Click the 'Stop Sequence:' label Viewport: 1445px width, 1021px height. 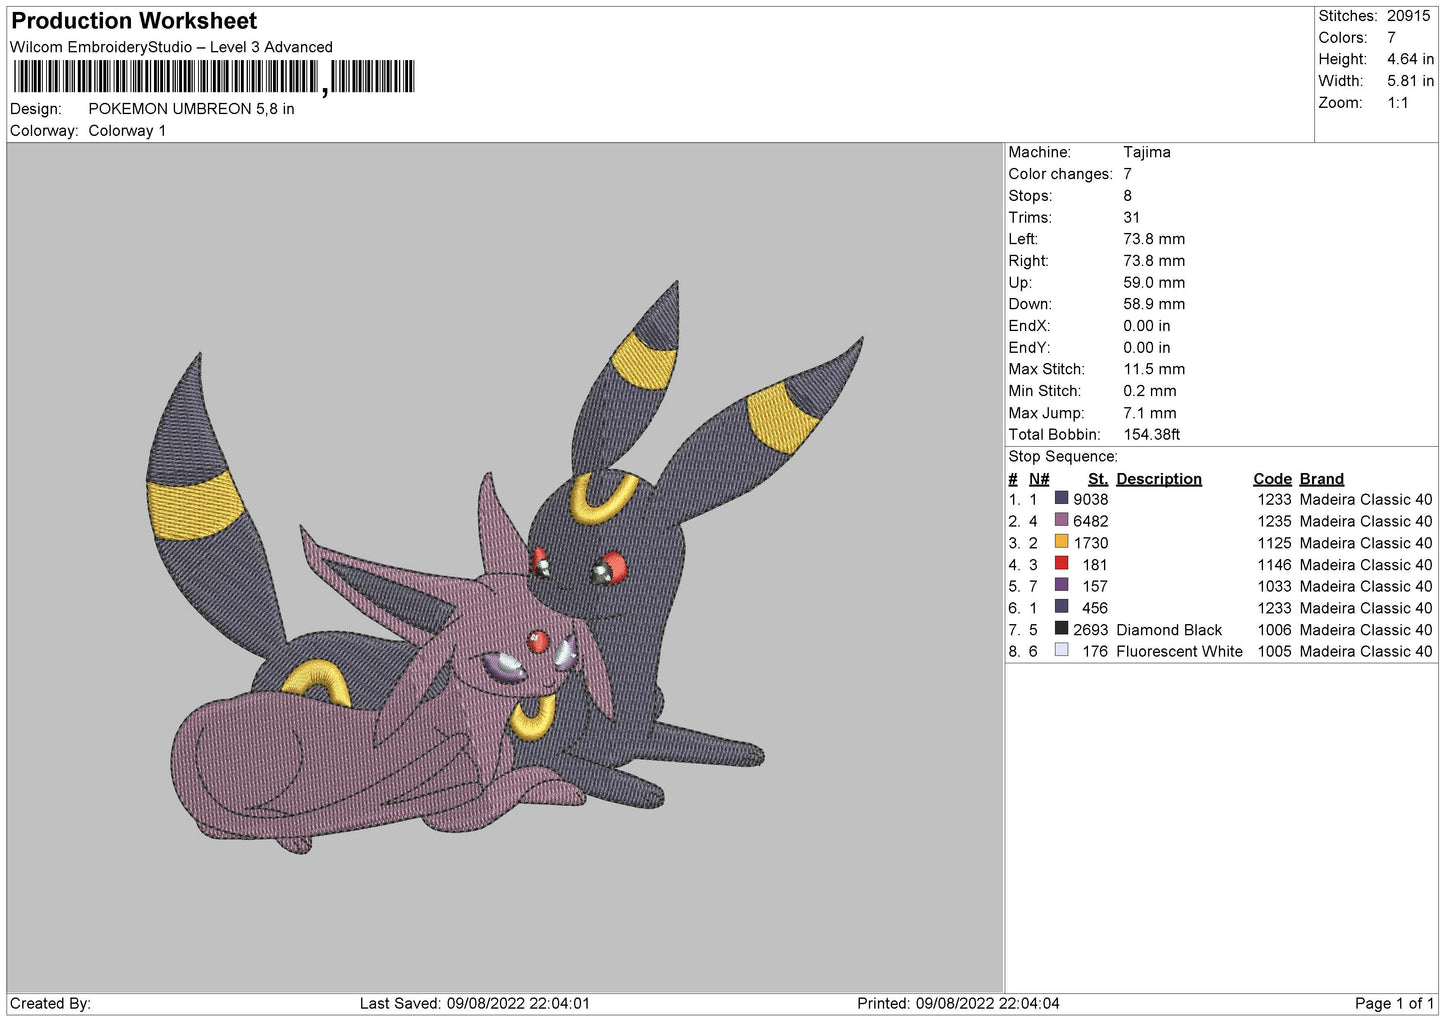pyautogui.click(x=1063, y=457)
